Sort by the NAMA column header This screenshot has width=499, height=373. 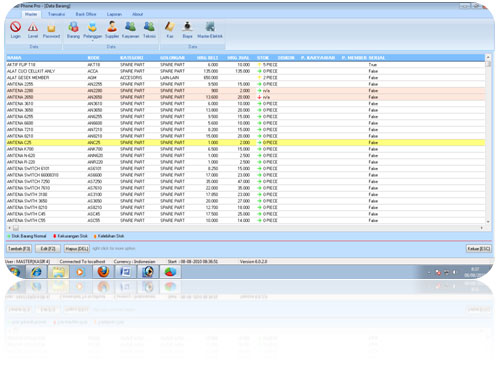click(x=14, y=58)
